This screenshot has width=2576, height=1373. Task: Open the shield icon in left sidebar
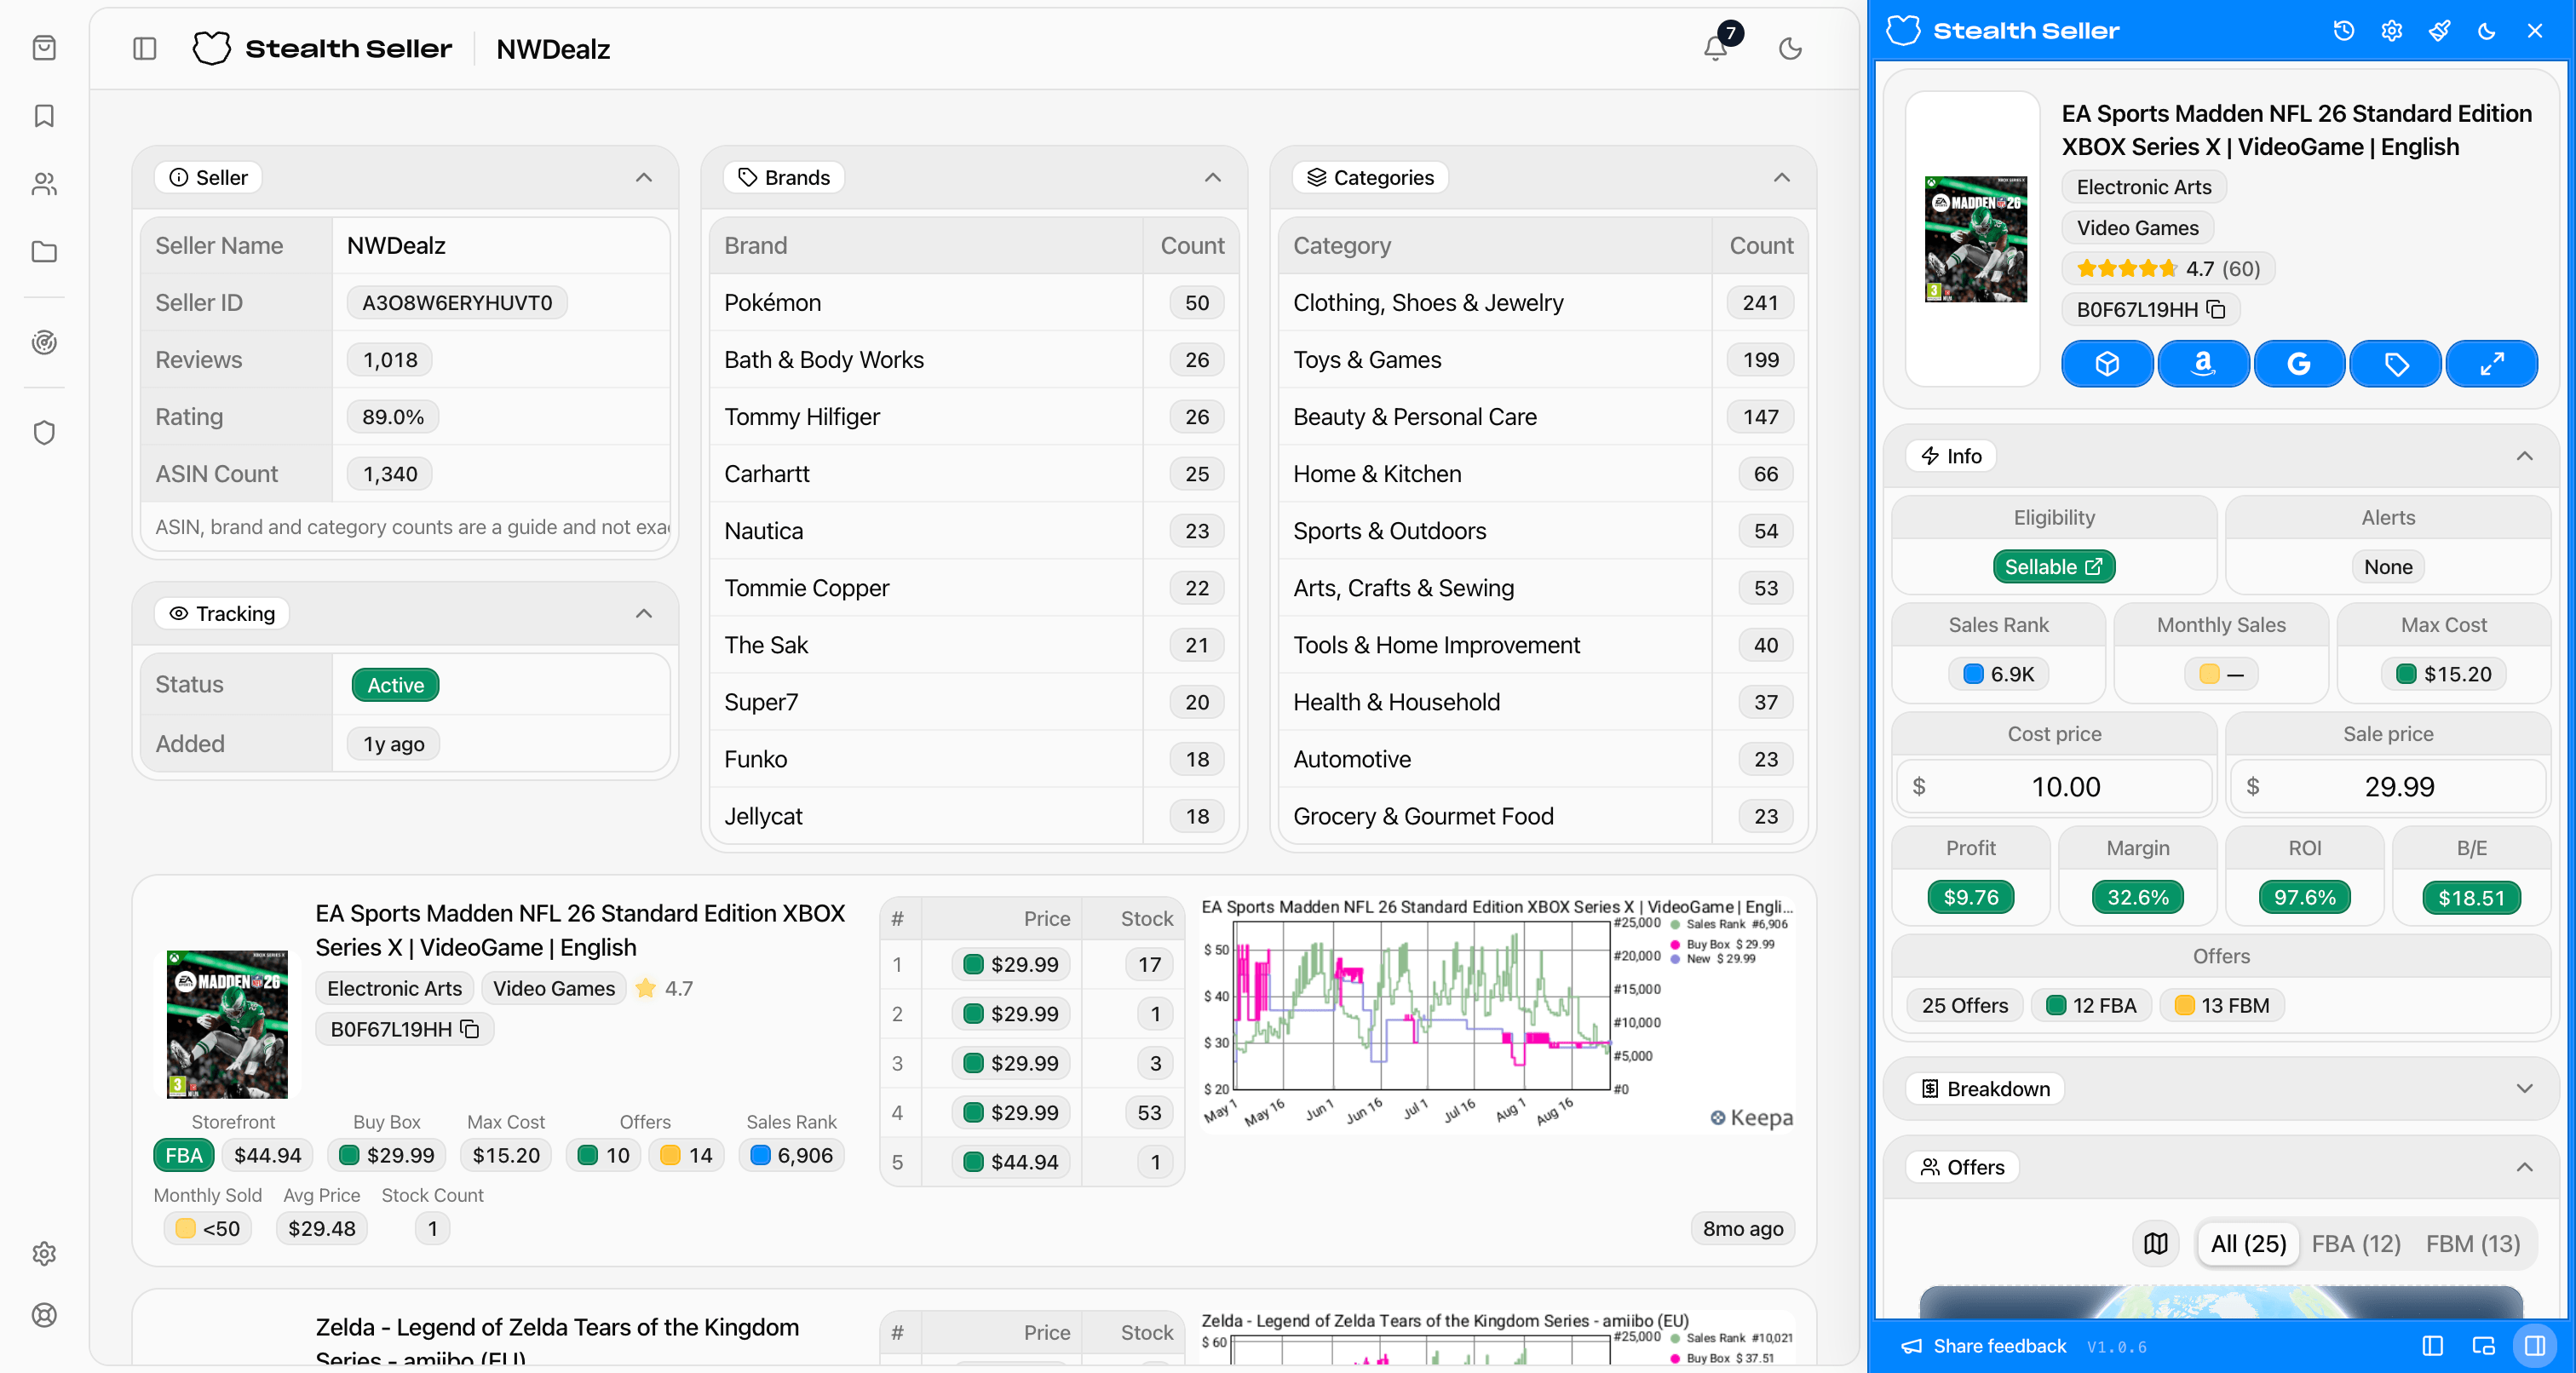point(44,432)
